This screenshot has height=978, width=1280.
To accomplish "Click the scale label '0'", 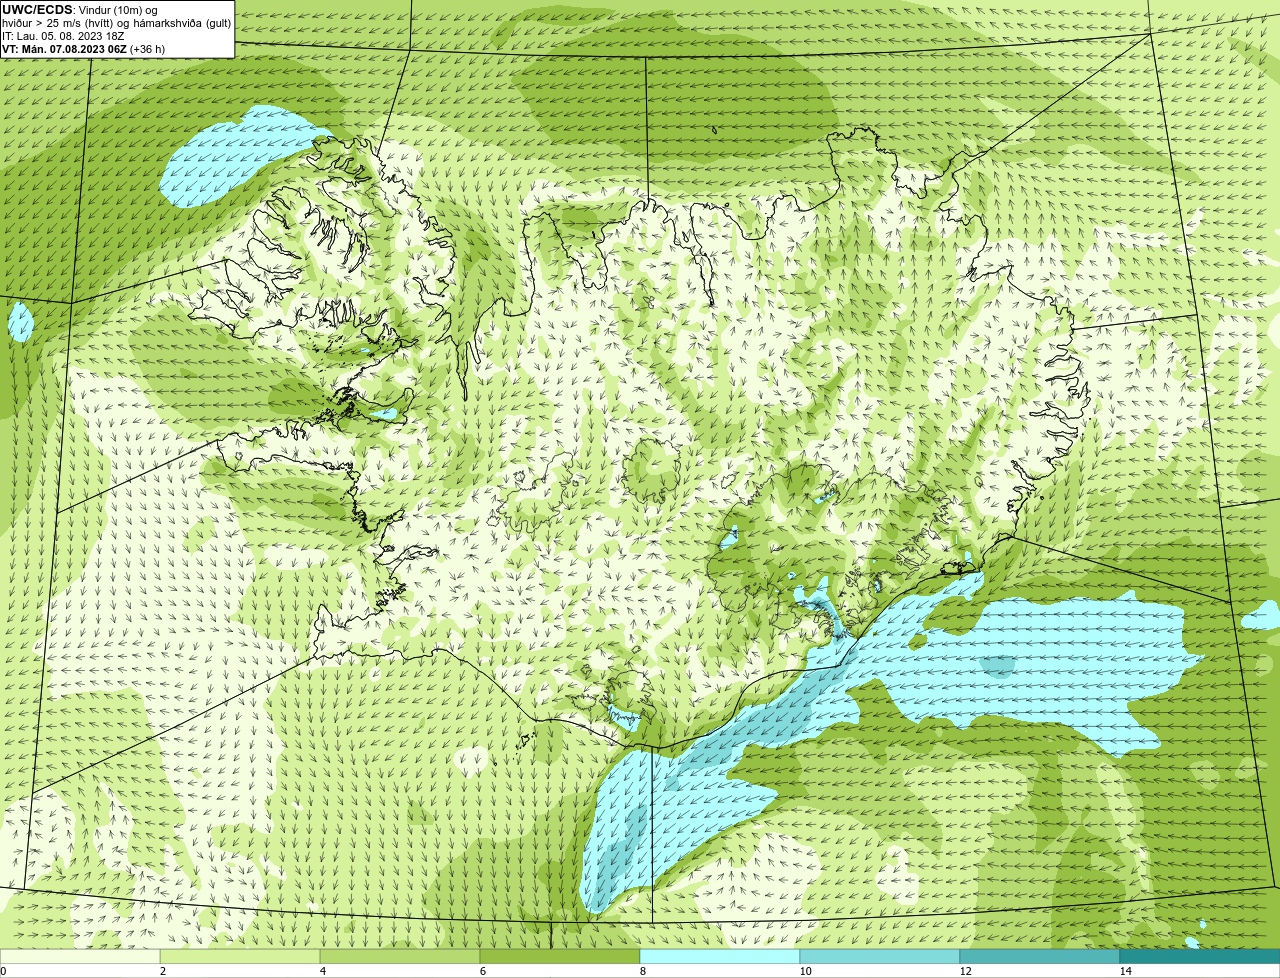I will point(3,971).
